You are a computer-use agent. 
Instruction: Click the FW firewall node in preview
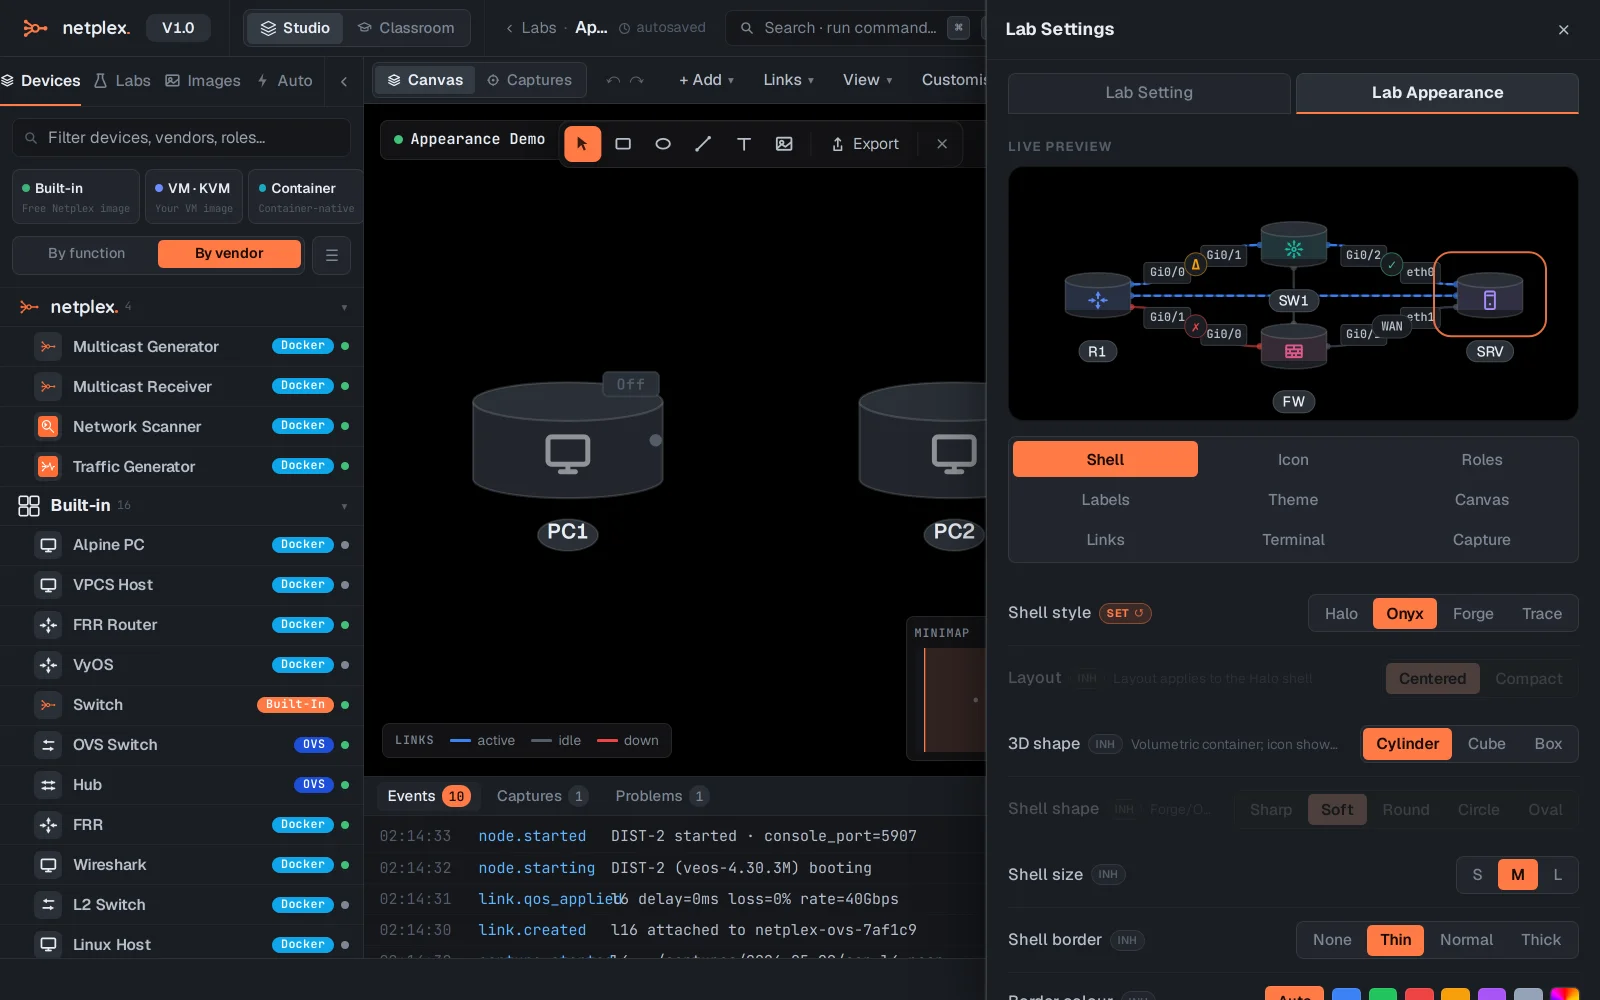[x=1294, y=347]
